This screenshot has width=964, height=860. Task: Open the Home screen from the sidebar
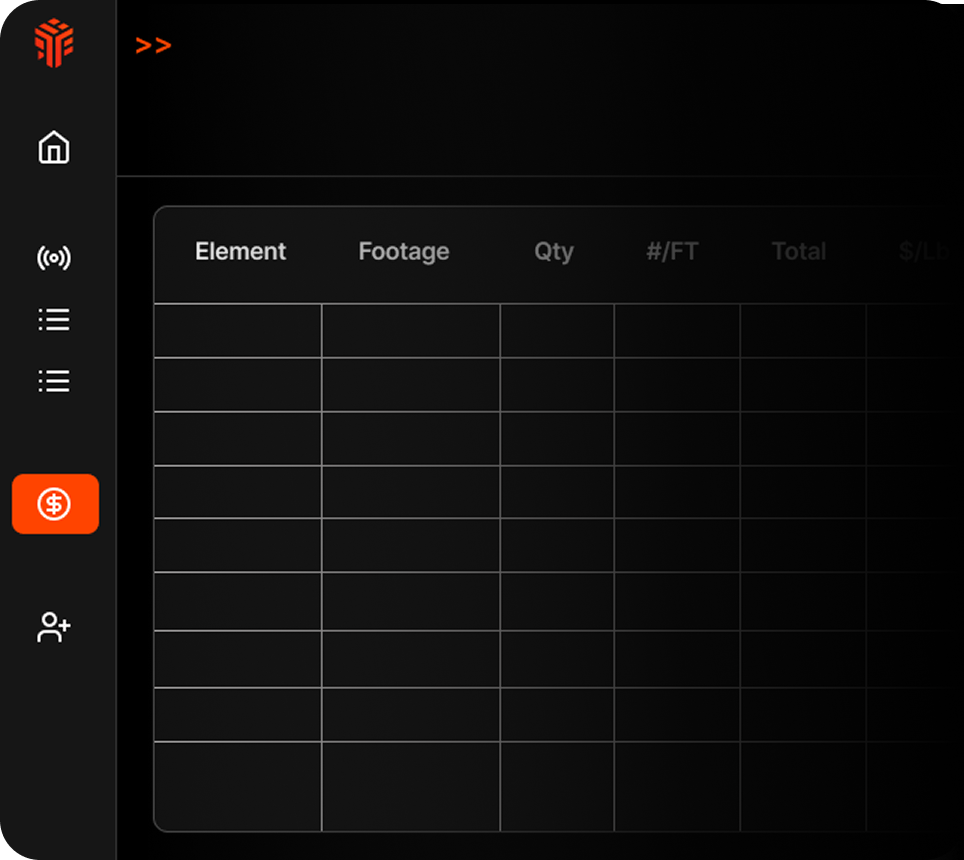tap(52, 147)
